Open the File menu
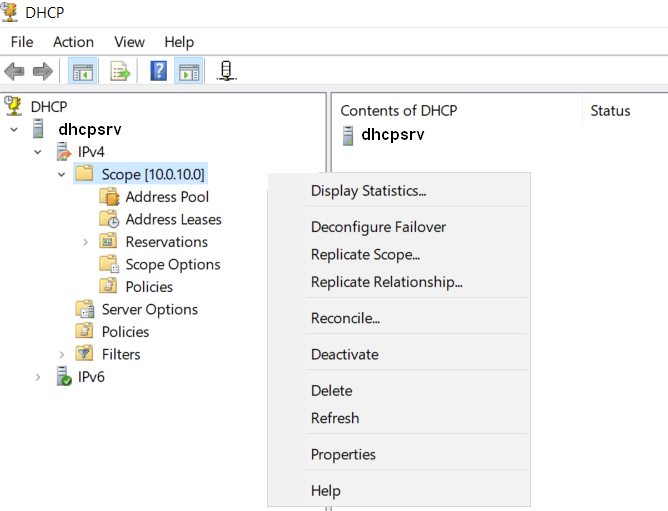This screenshot has height=511, width=668. (x=22, y=42)
